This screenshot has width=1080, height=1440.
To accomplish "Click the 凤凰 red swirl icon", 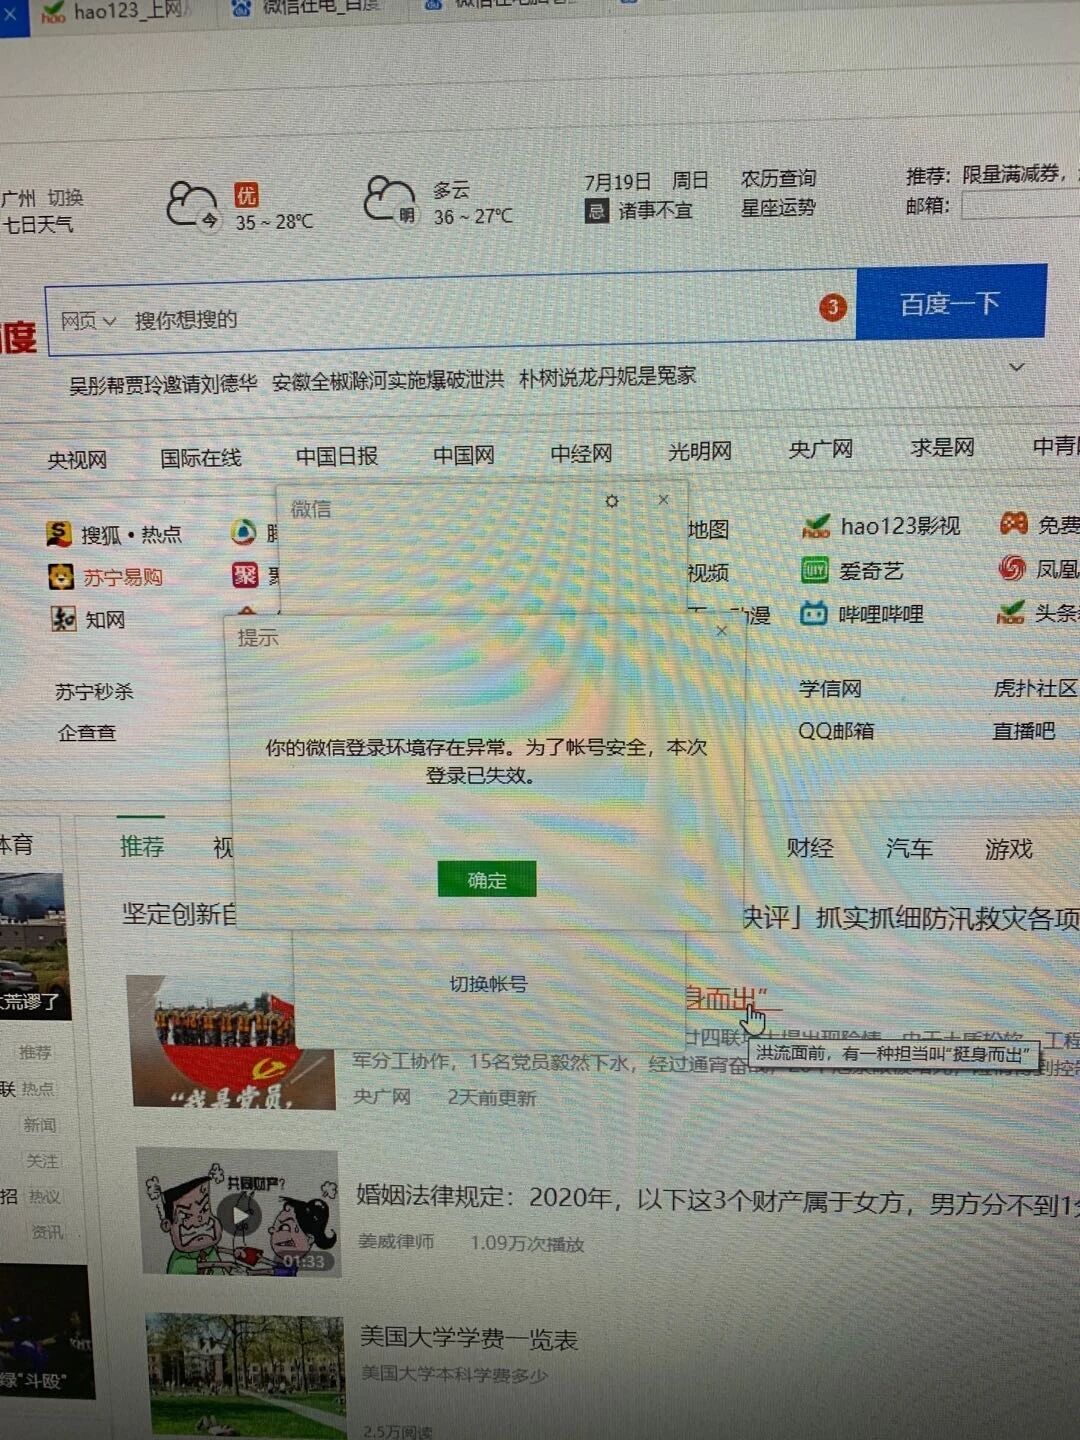I will [x=1012, y=568].
